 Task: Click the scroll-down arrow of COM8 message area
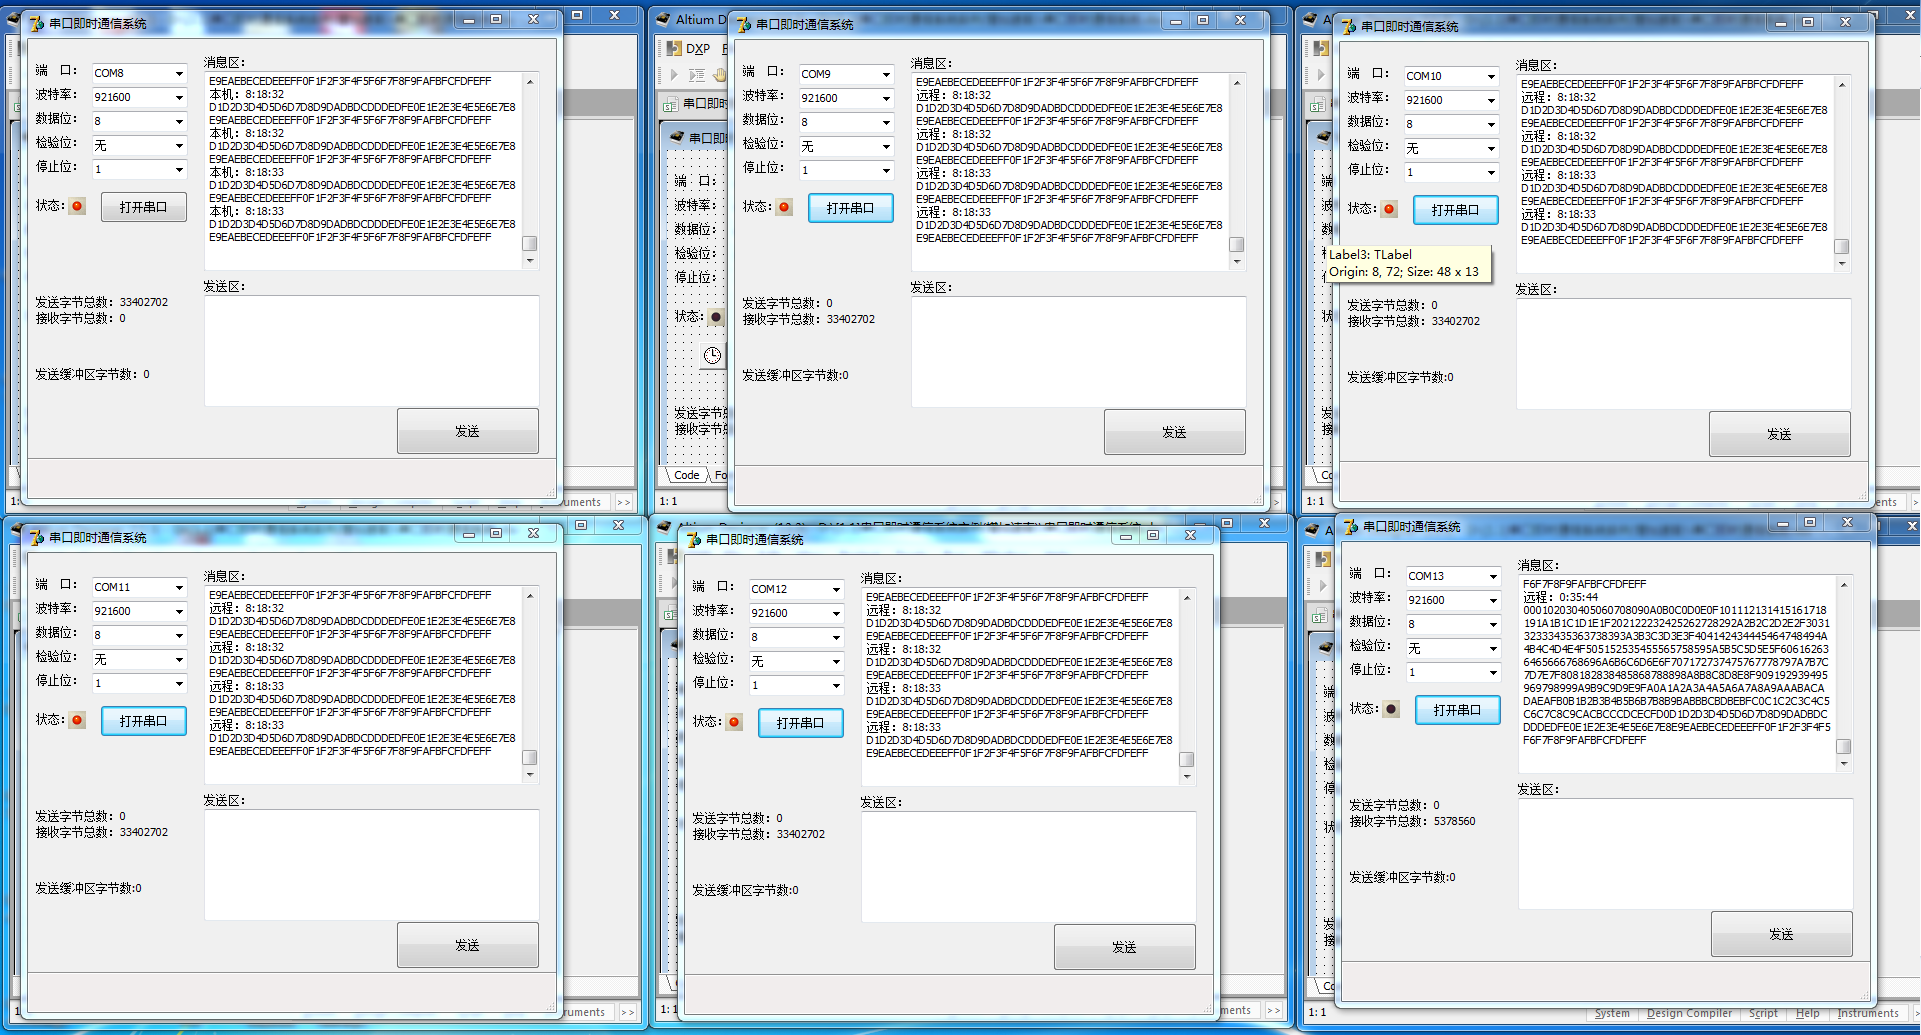529,262
